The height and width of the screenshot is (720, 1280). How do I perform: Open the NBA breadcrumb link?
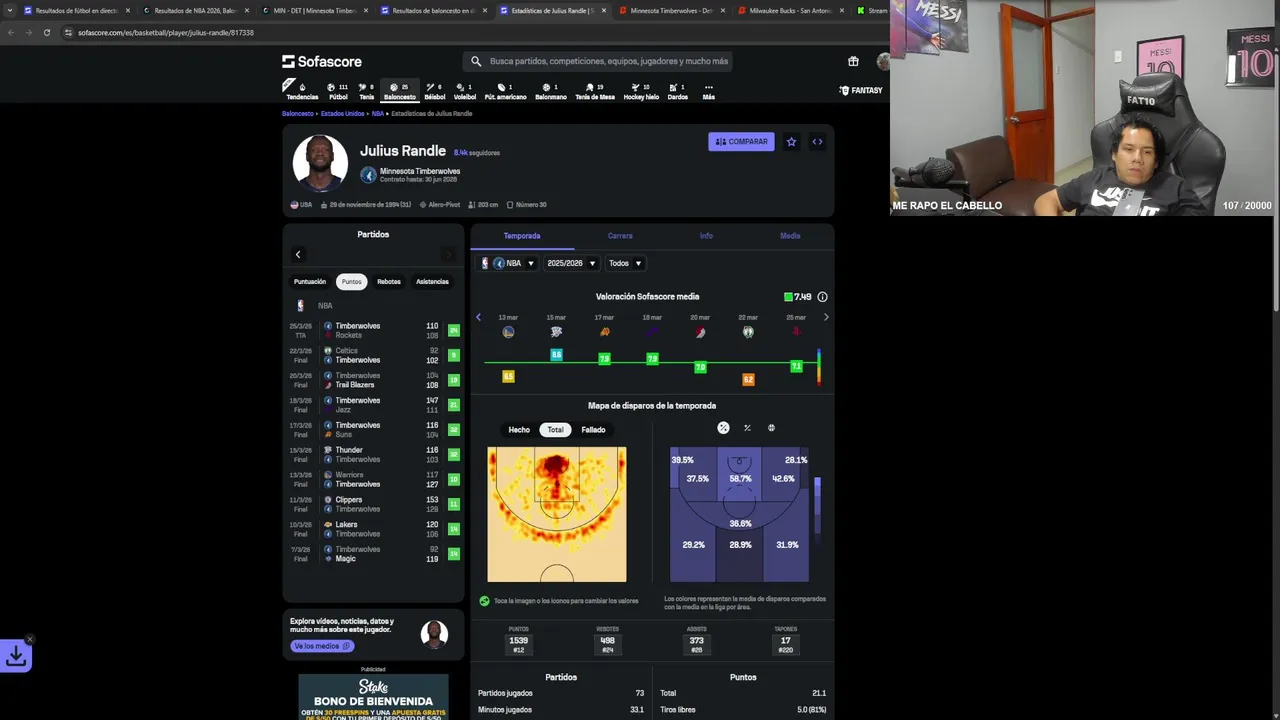378,114
